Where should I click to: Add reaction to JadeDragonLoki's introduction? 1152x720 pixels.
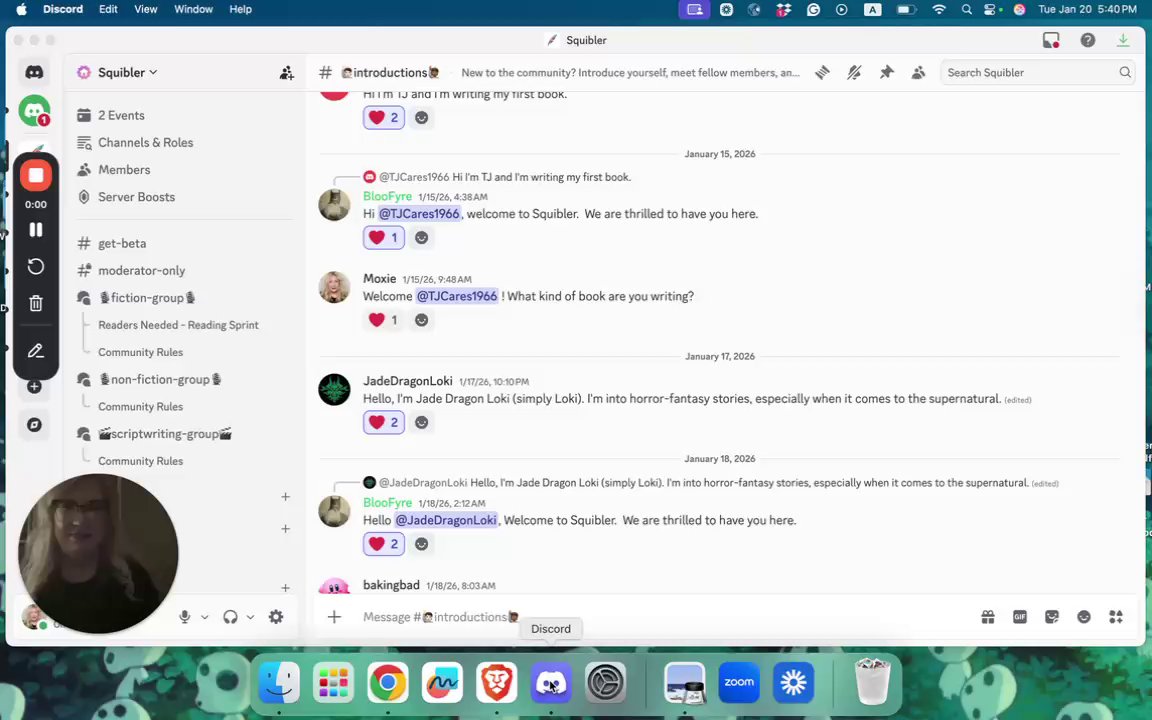point(421,422)
